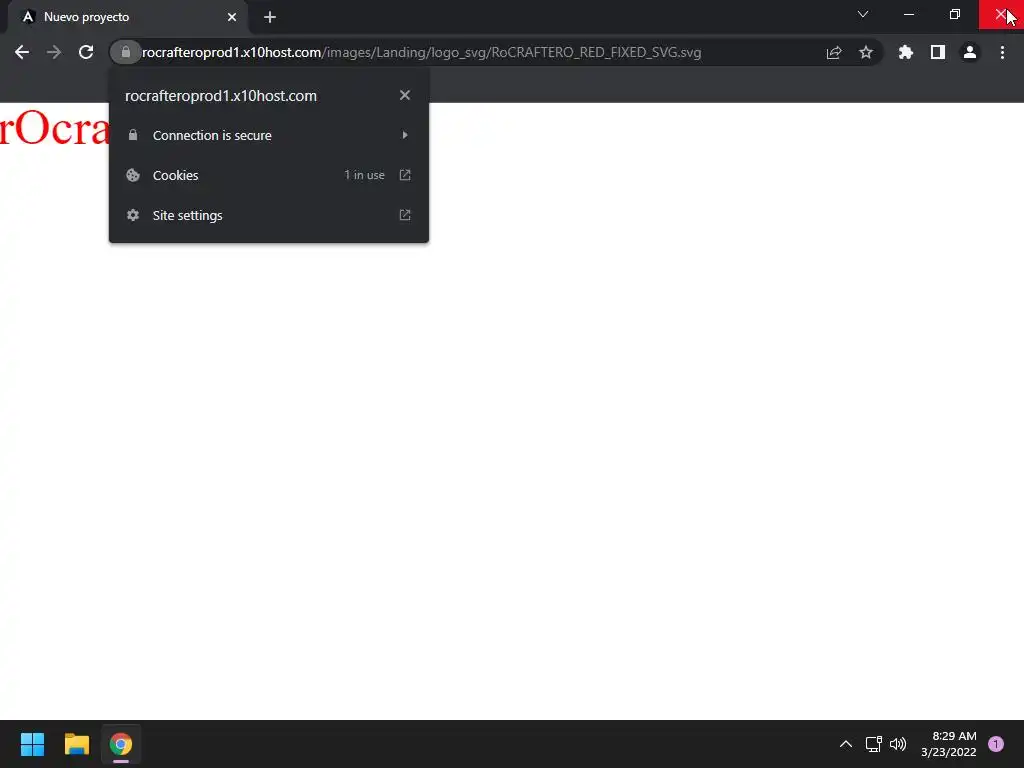This screenshot has height=768, width=1024.
Task: Open the tab search dropdown chevron
Action: click(863, 14)
